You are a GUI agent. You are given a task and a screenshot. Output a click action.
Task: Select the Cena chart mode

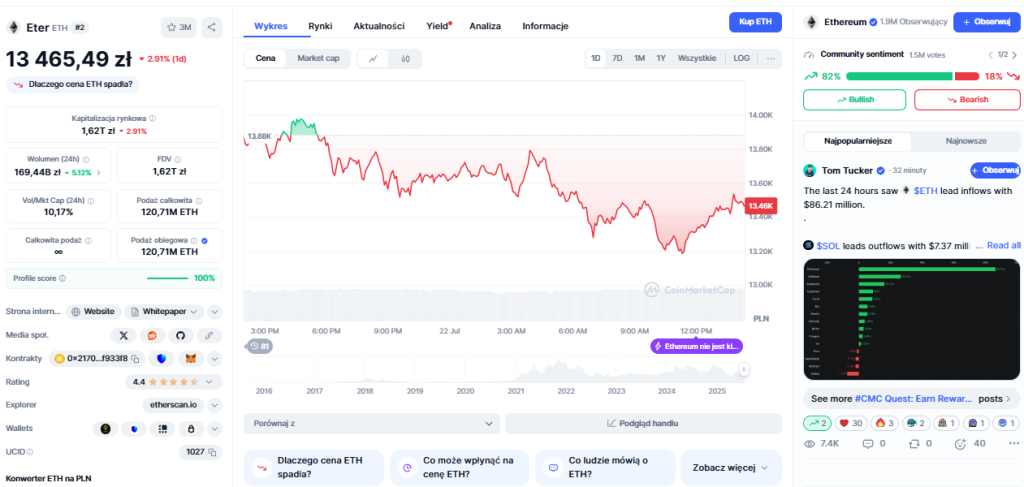click(x=265, y=58)
